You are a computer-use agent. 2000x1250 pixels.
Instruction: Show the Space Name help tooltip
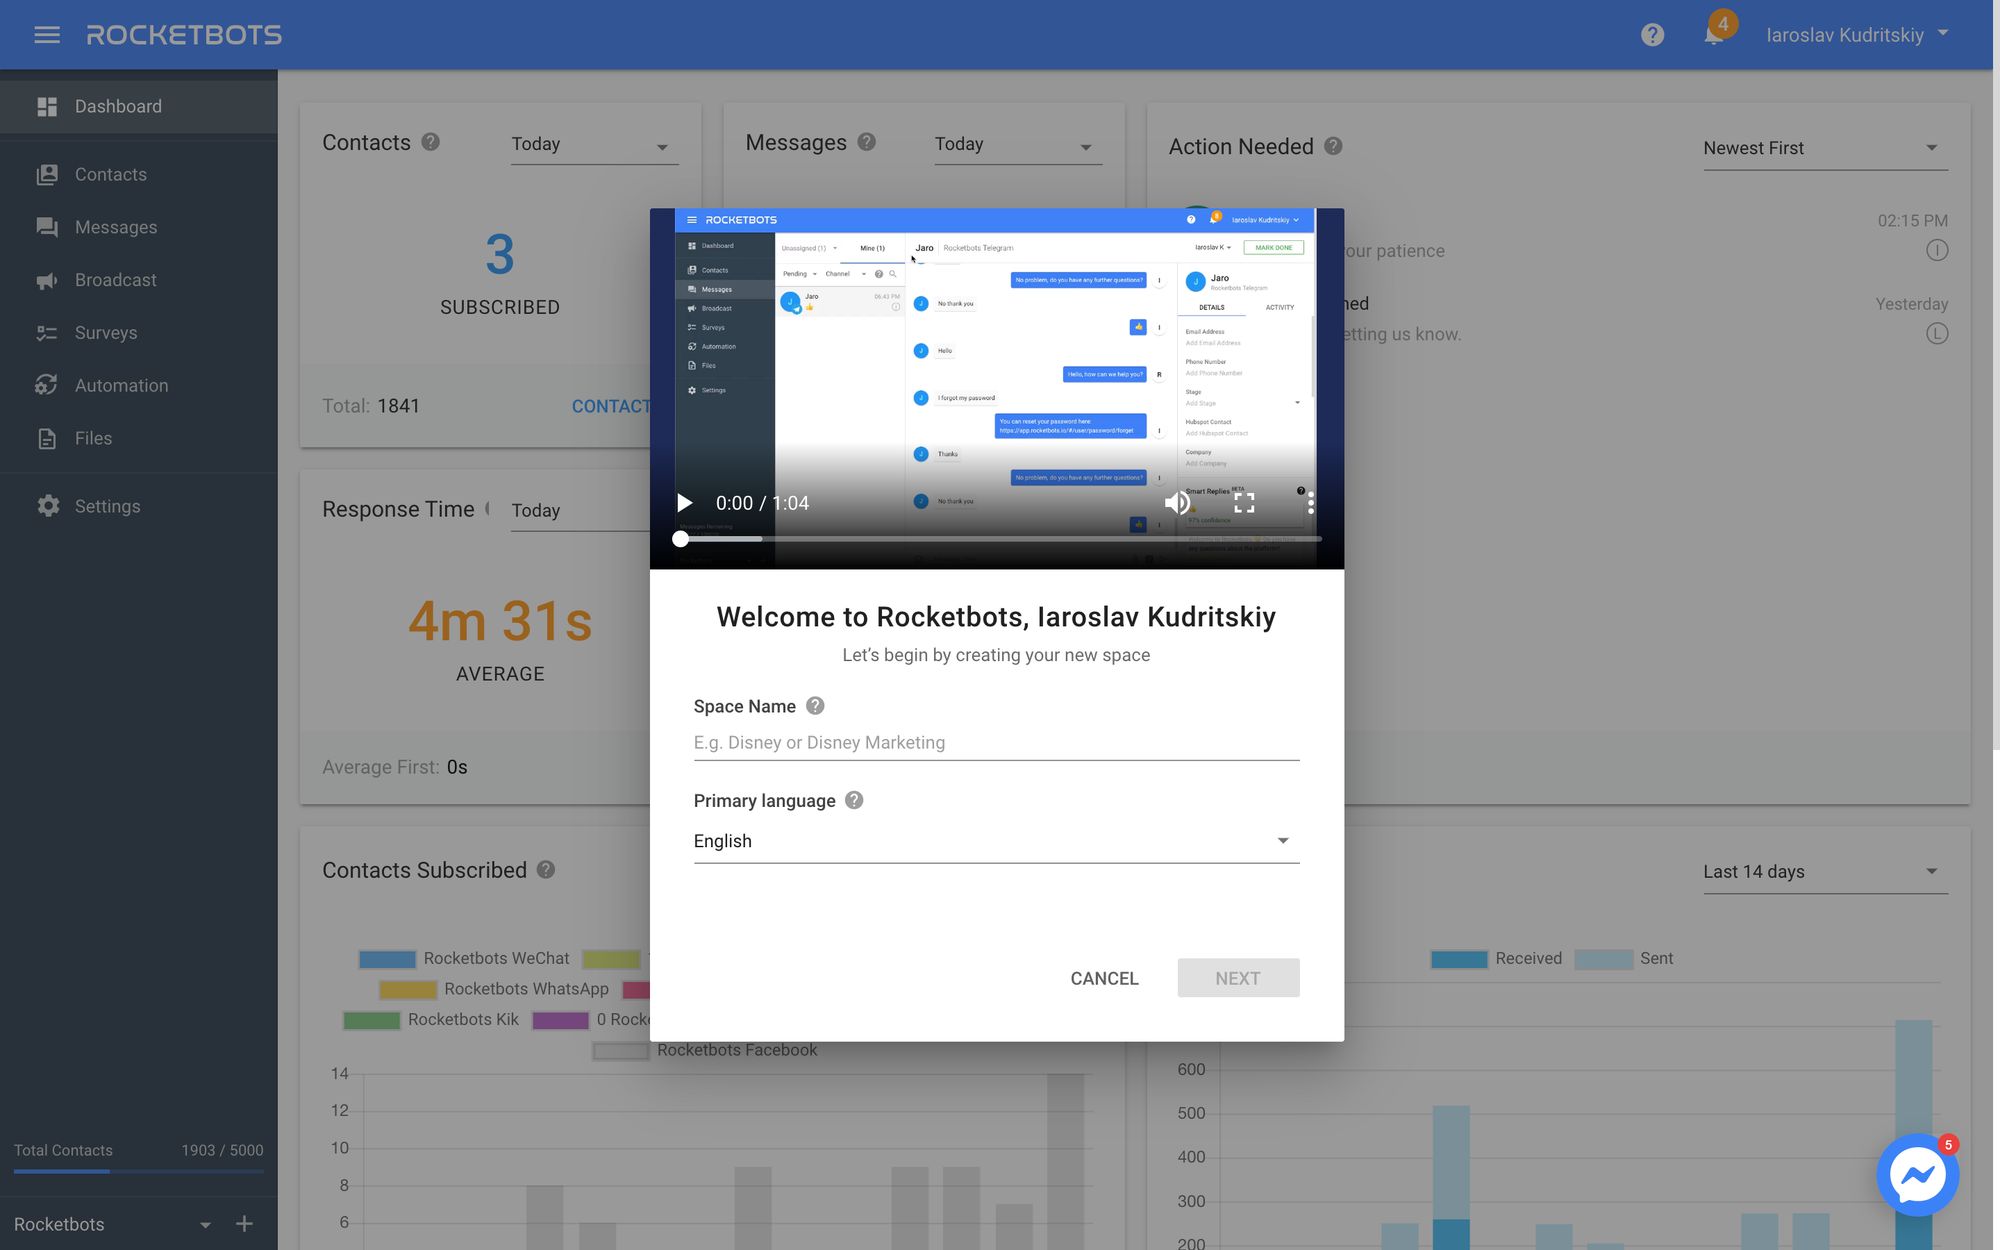(815, 706)
